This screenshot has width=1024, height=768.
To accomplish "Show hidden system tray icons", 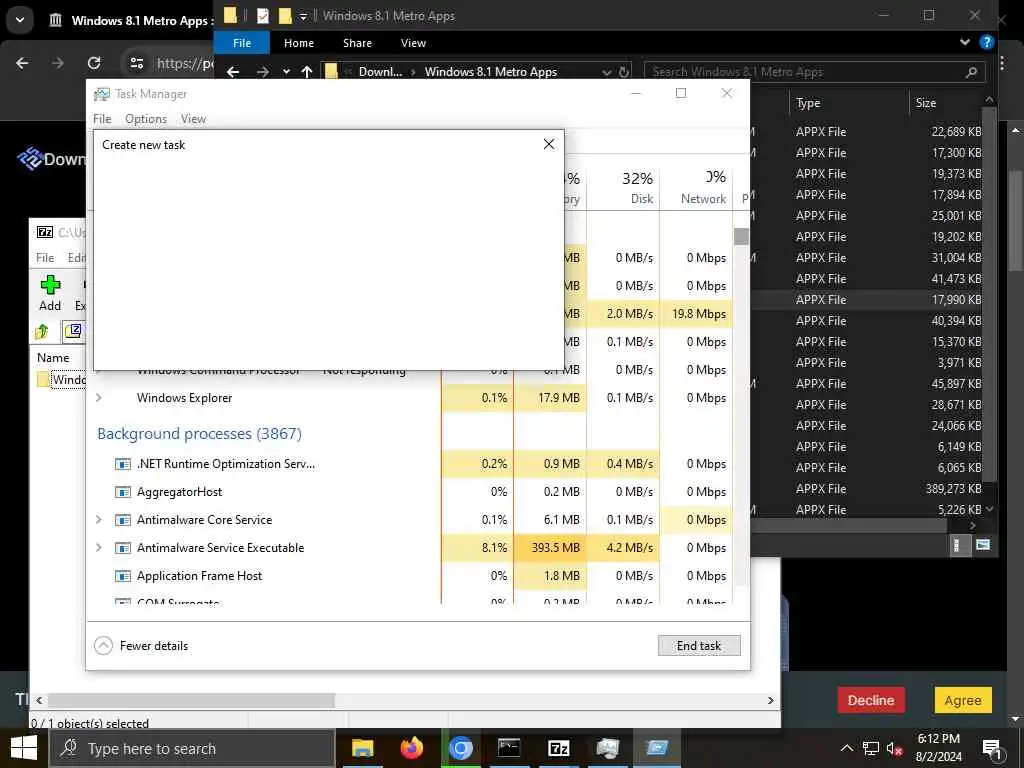I will [846, 748].
